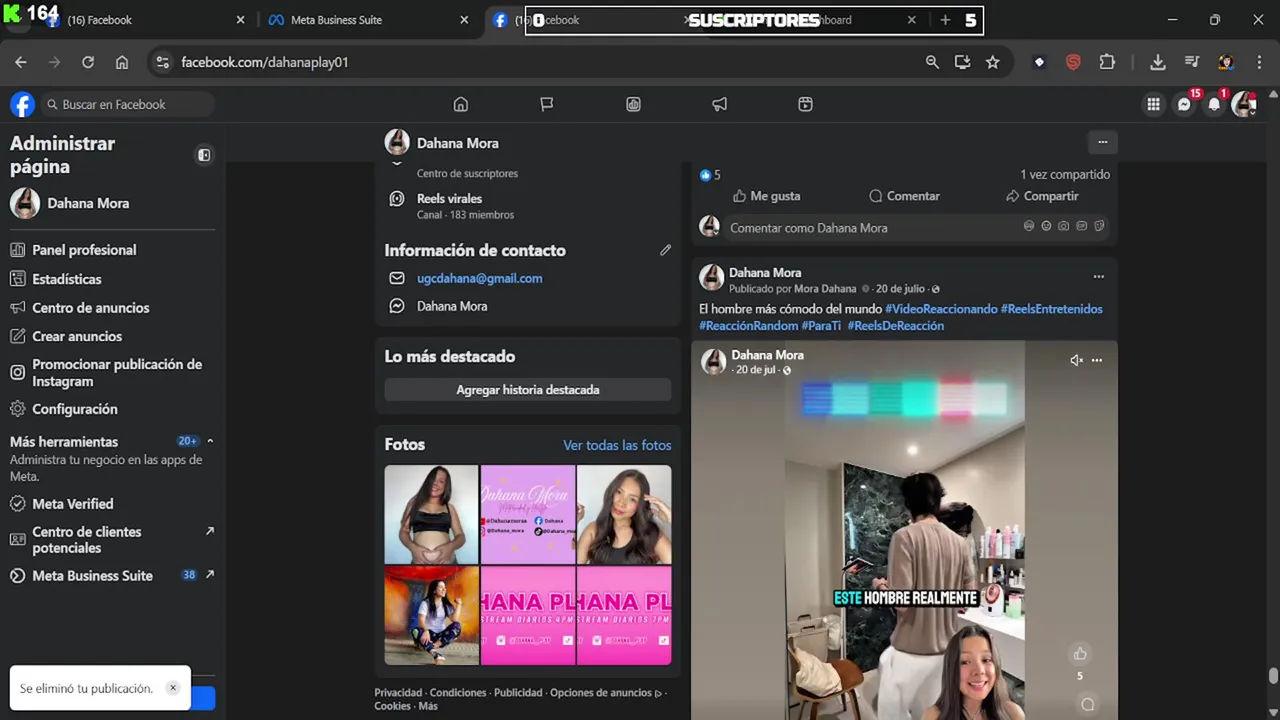The width and height of the screenshot is (1280, 720).
Task: Open emoji picker in comment box
Action: (1046, 227)
